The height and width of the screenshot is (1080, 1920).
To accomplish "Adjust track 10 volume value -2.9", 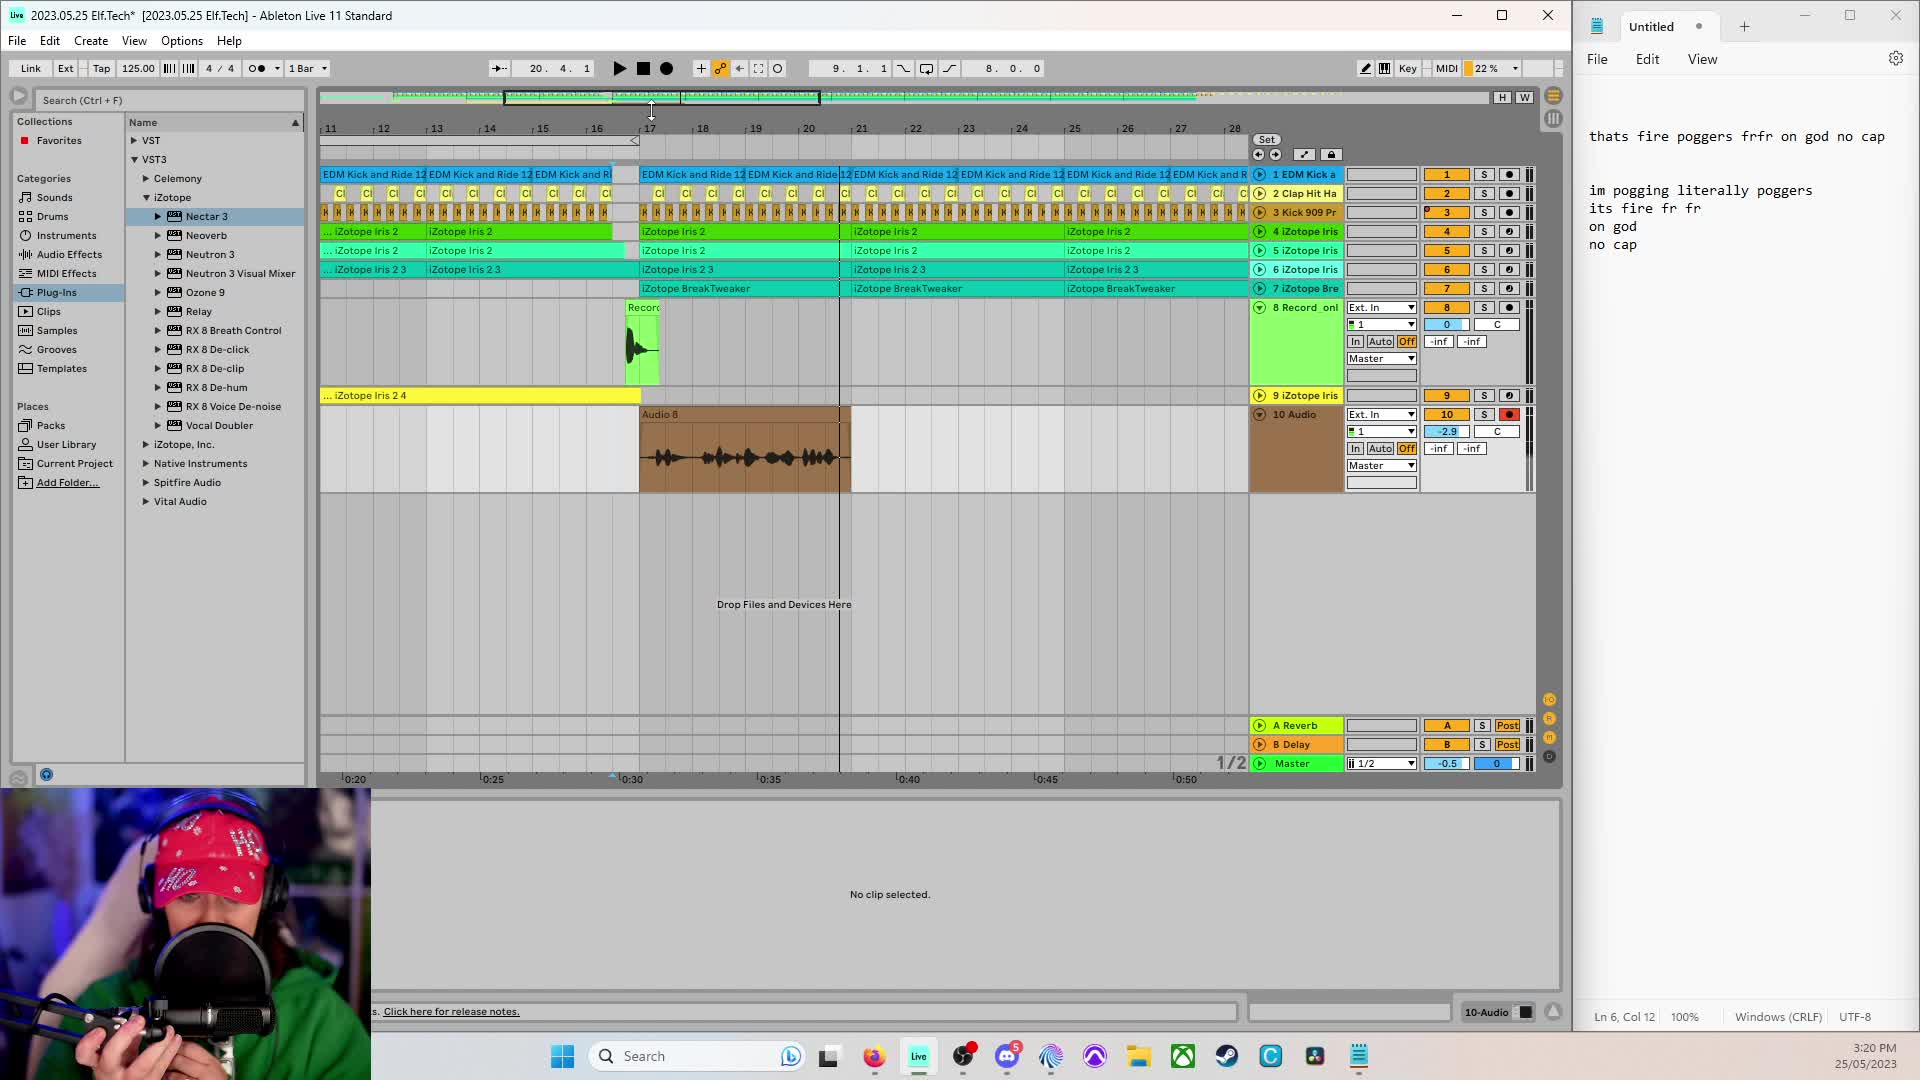I will 1446,432.
